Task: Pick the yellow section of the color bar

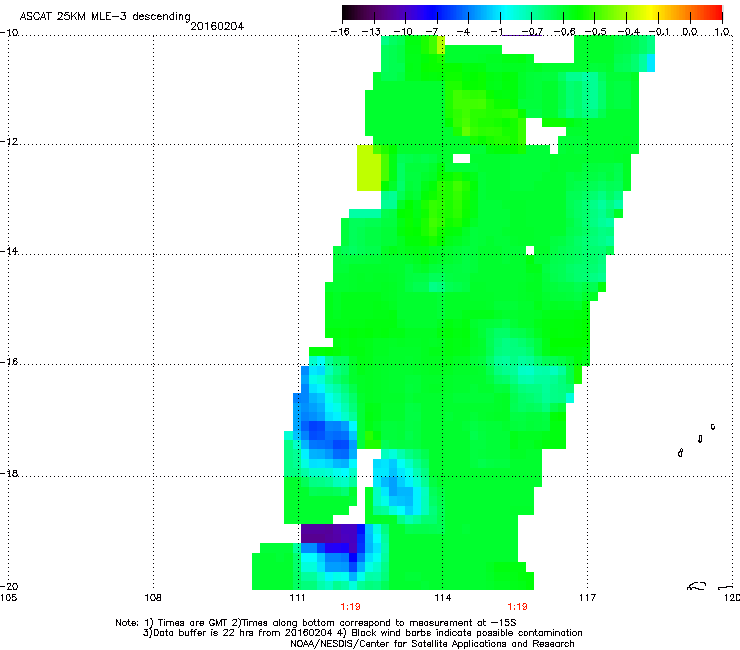Action: pyautogui.click(x=652, y=13)
